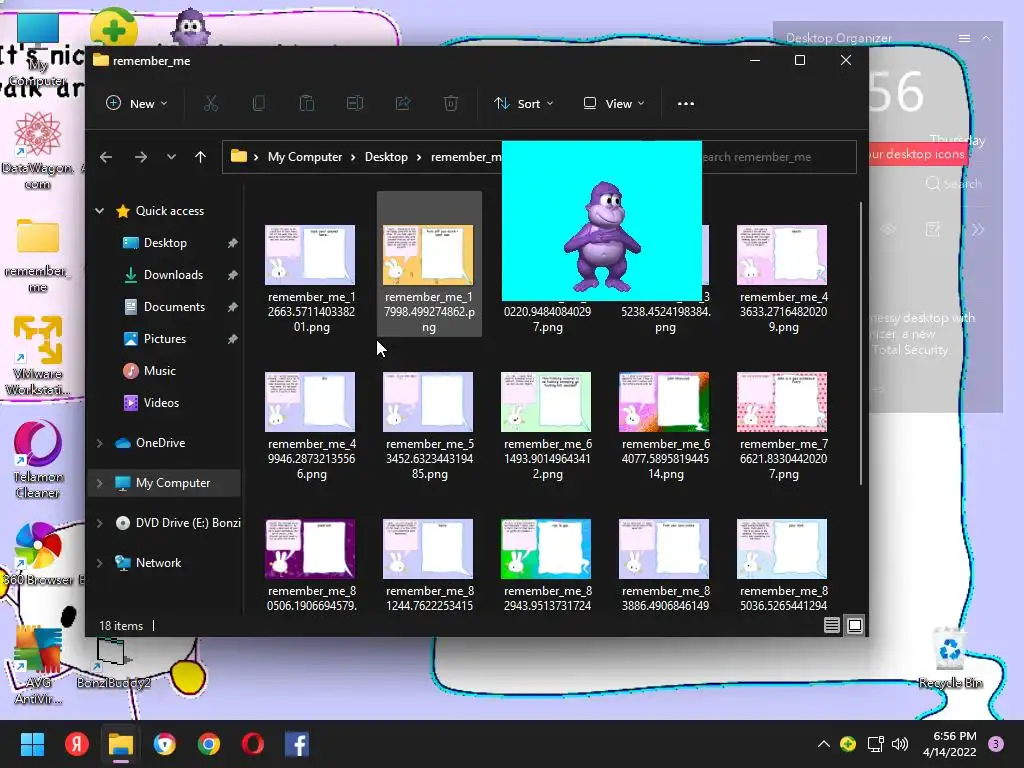The height and width of the screenshot is (768, 1024).
Task: Open Facebook app from taskbar
Action: [x=297, y=744]
